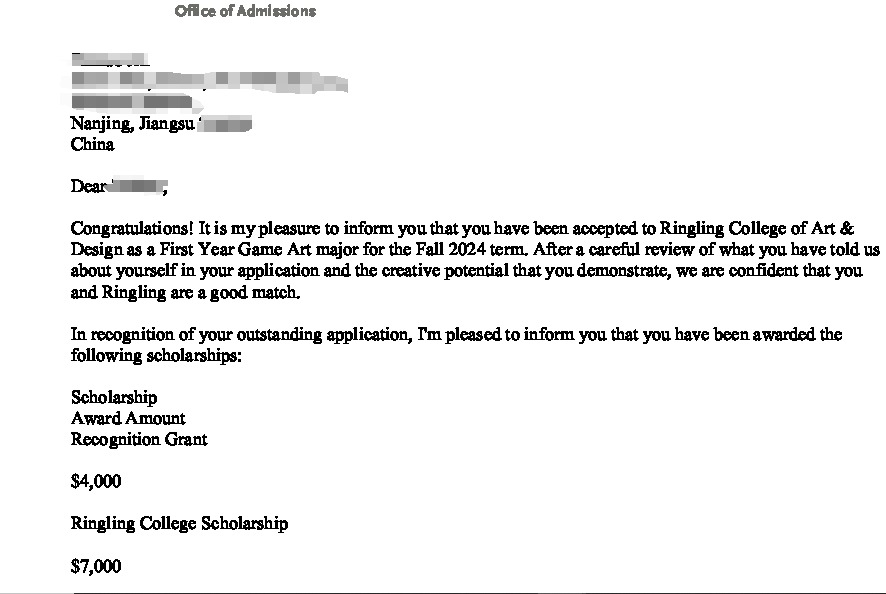Click the blurred name after "Dear"

(x=136, y=186)
